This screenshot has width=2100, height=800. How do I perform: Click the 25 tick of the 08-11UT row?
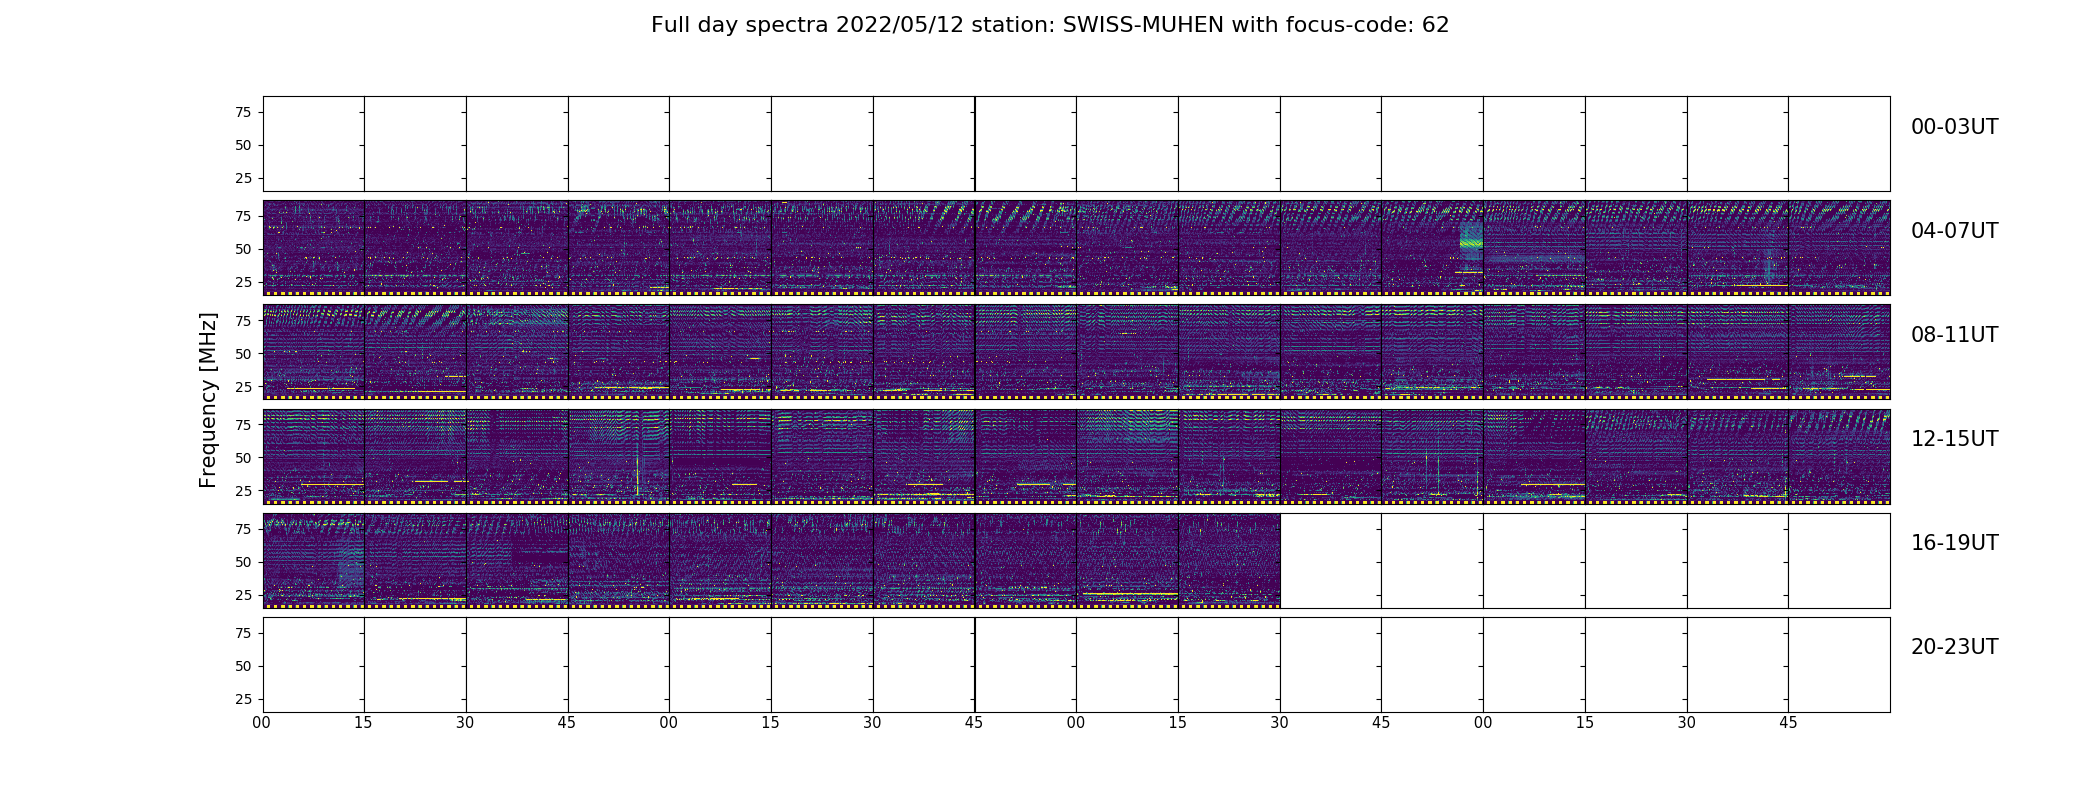(x=243, y=386)
